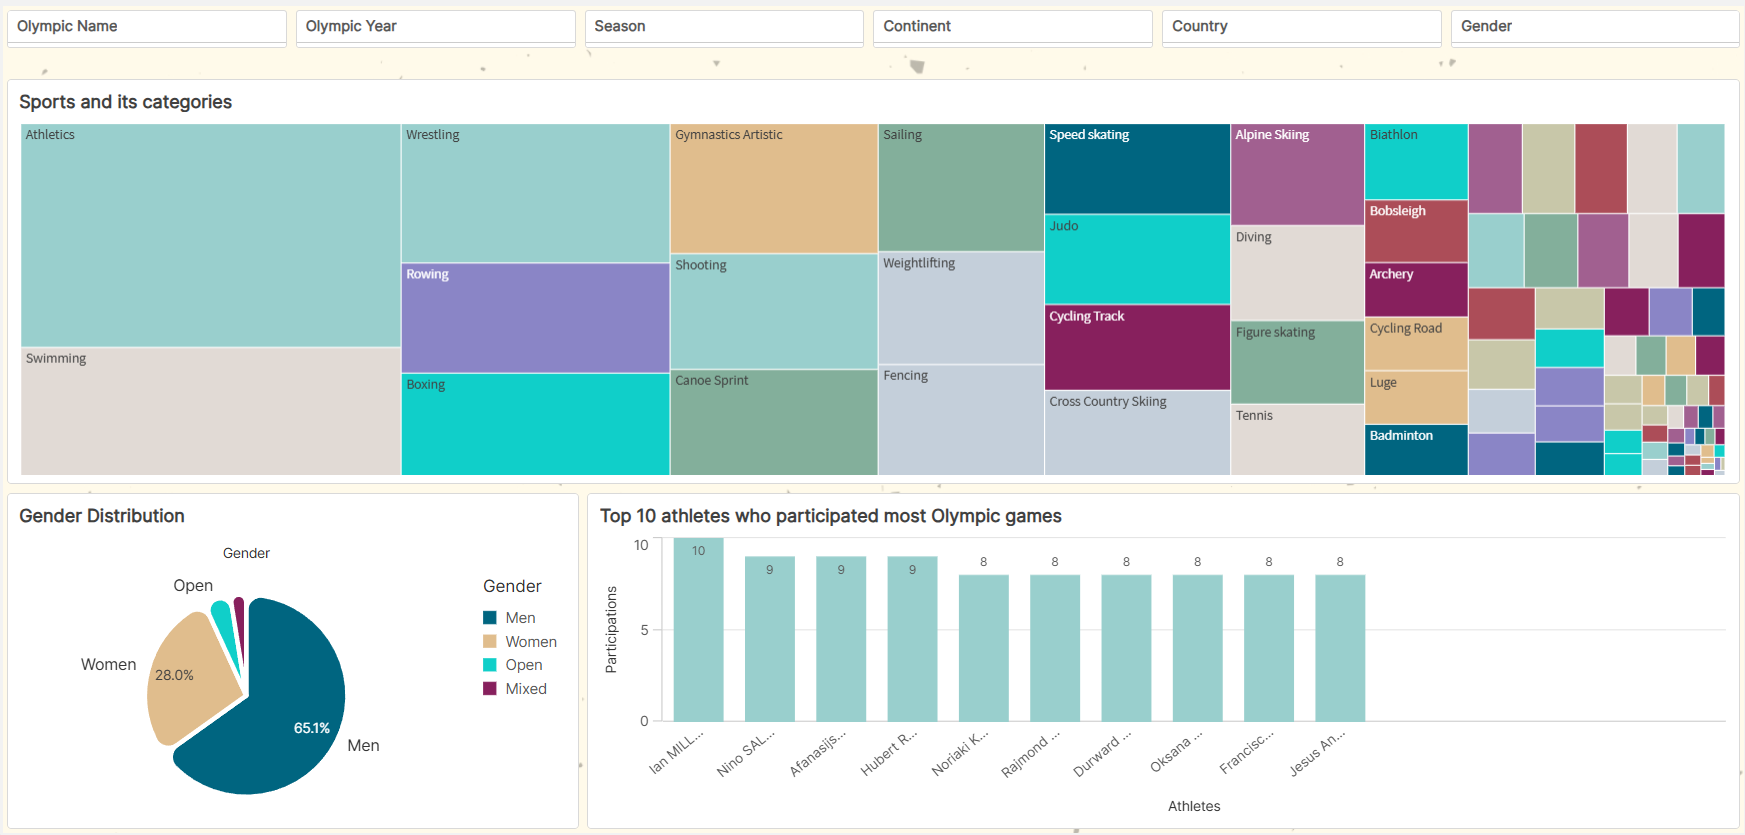The image size is (1745, 835).
Task: Select the Mixed legend entry
Action: (525, 689)
